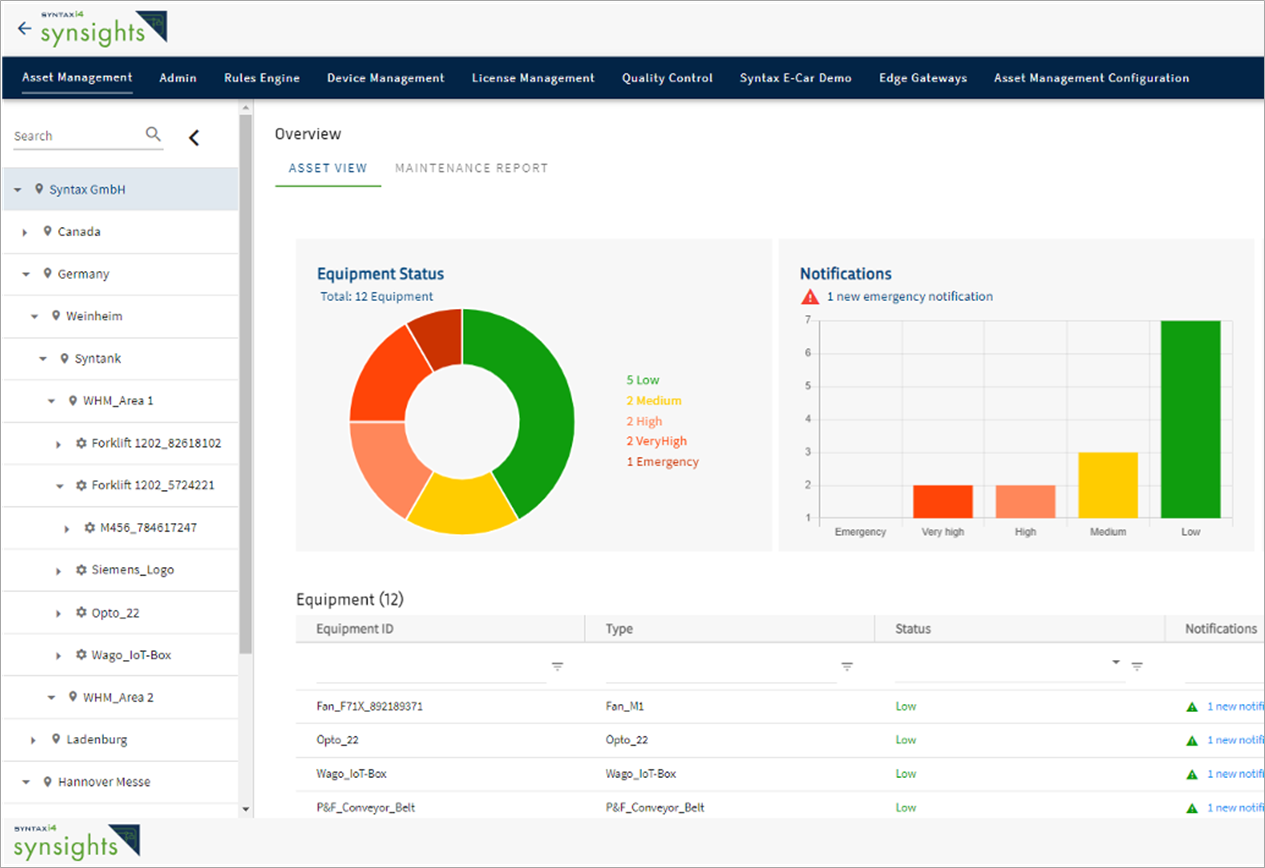Expand the Canada tree node

pos(25,232)
